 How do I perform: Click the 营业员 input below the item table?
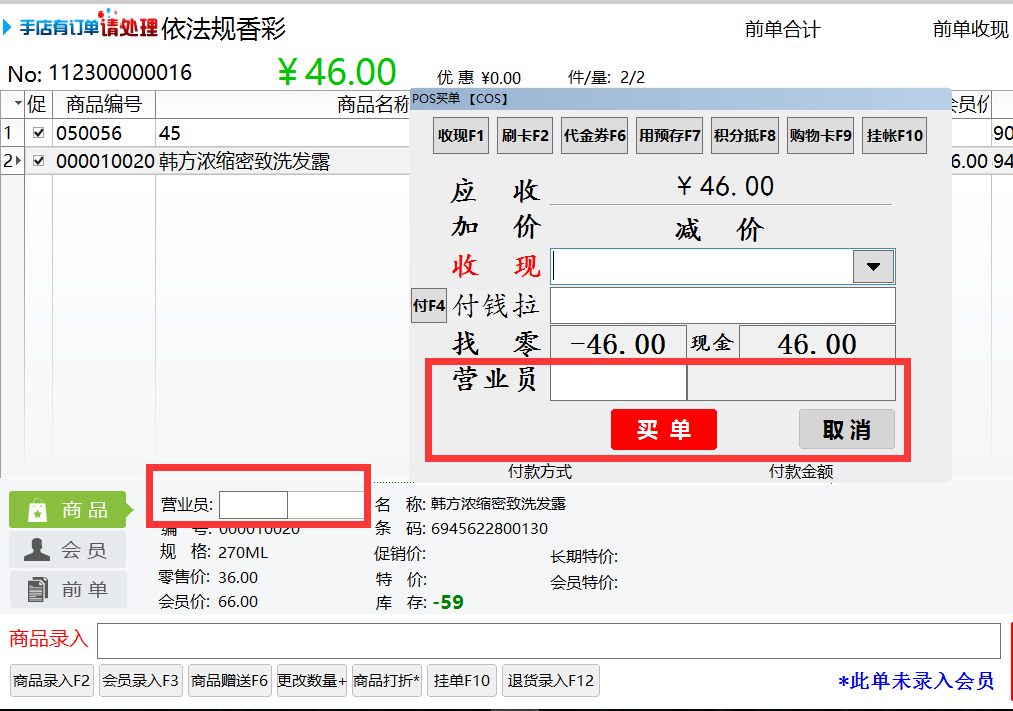[253, 505]
